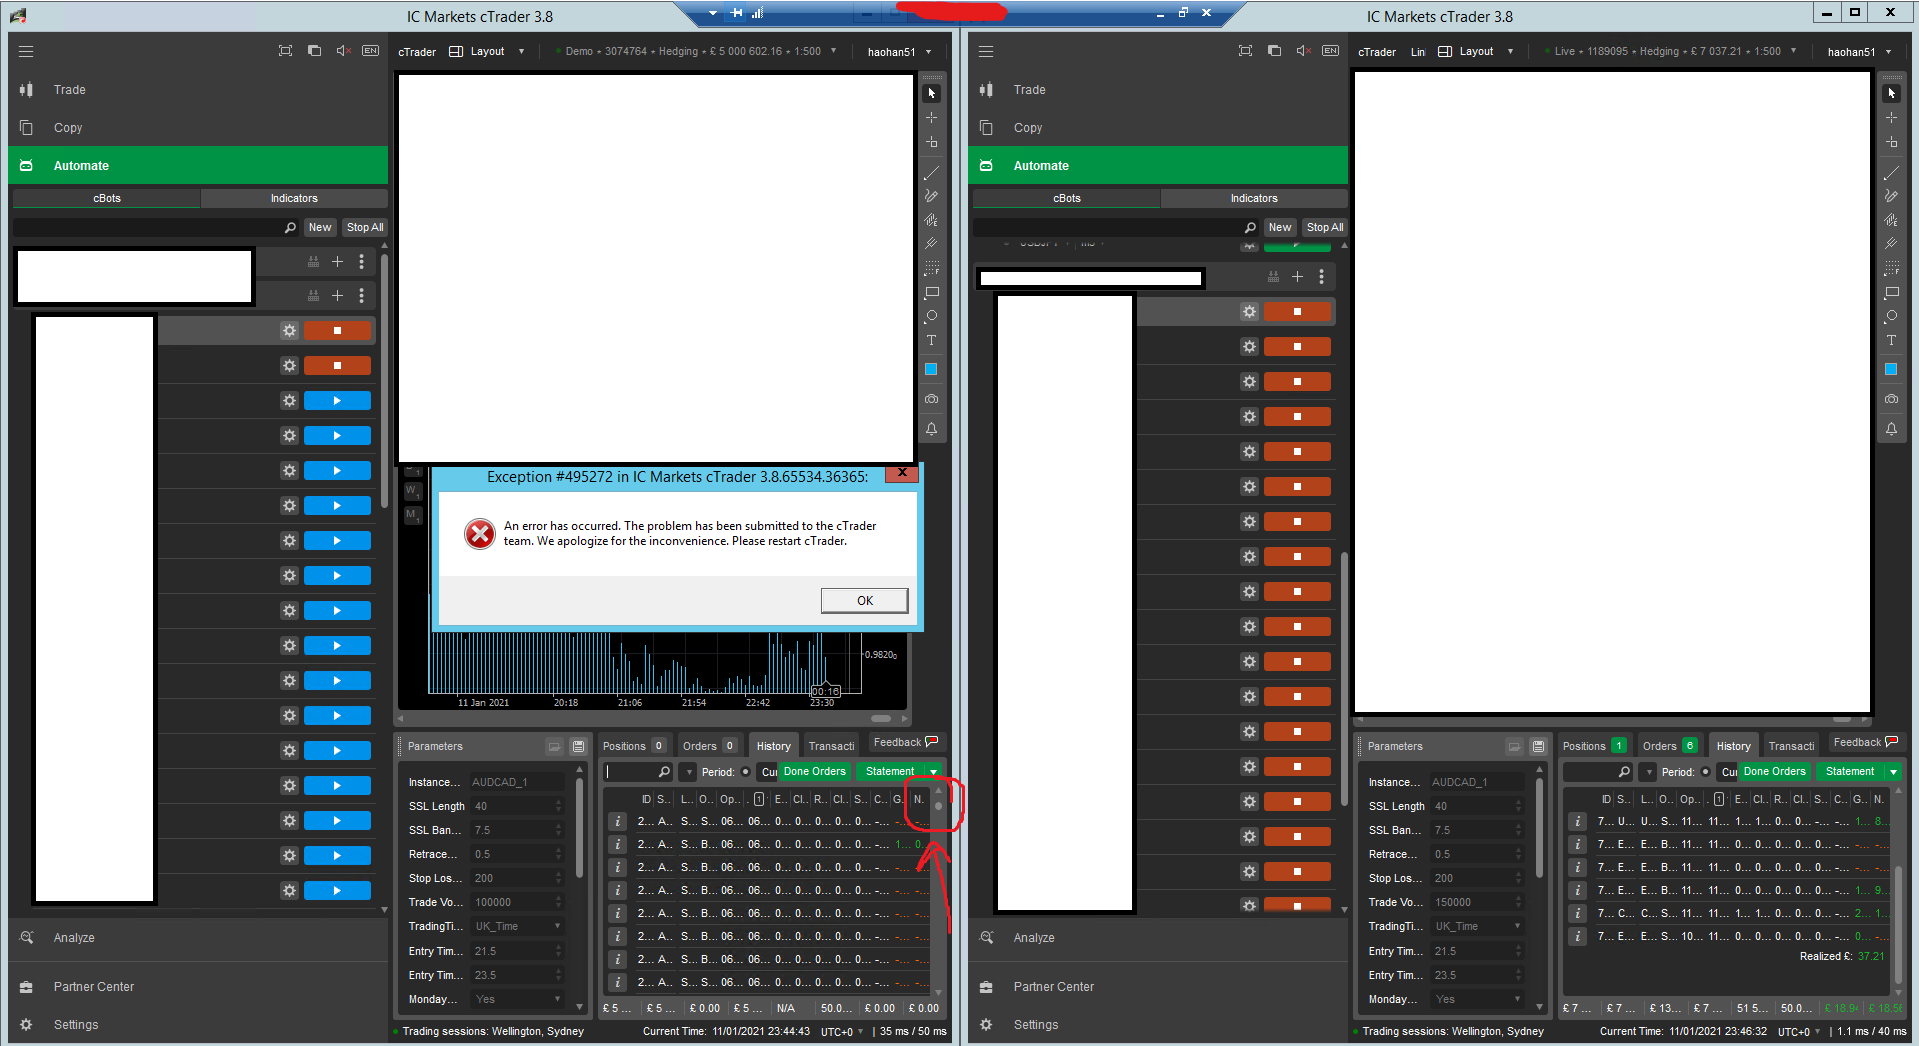Take a chartshot with Live camera icon
This screenshot has width=1919, height=1046.
pos(1891,399)
